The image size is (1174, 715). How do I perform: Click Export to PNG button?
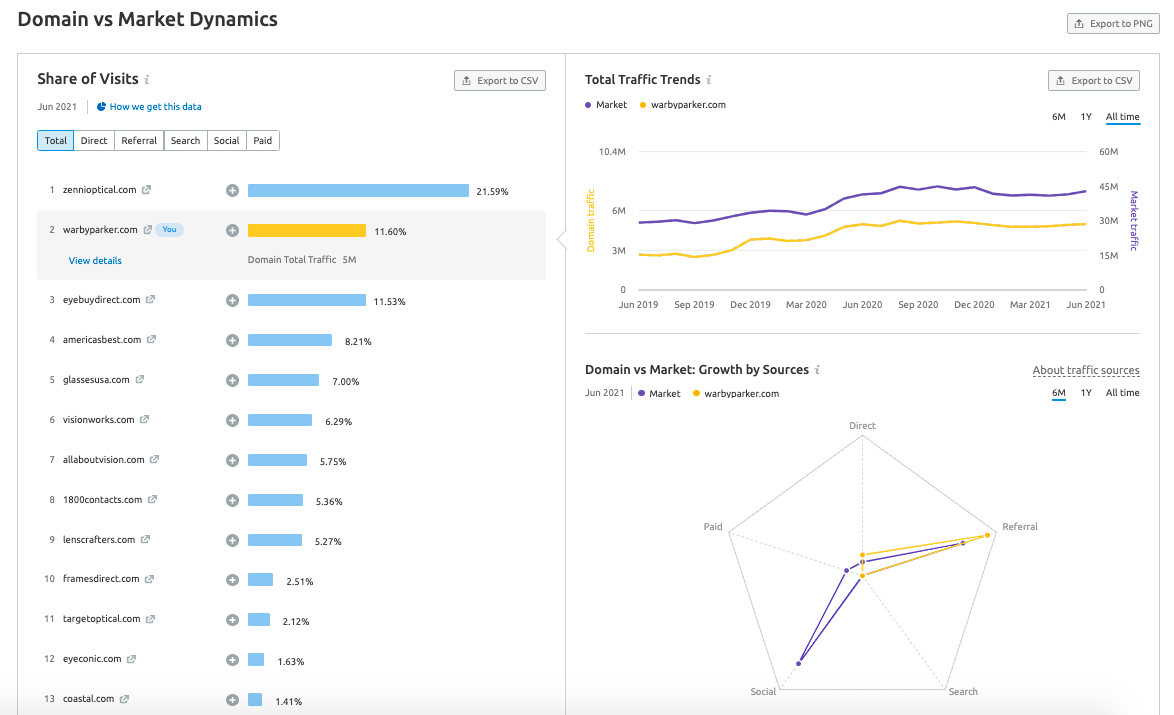pos(1113,24)
